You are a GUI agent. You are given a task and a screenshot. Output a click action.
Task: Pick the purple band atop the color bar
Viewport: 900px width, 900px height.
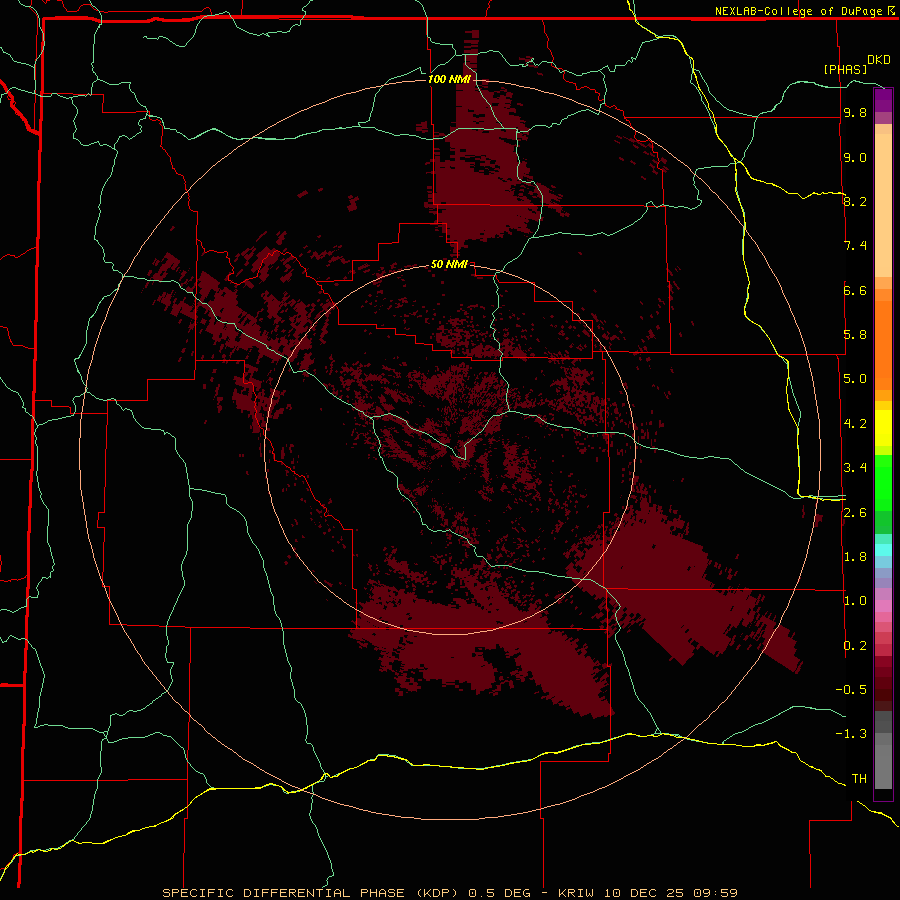click(x=883, y=100)
